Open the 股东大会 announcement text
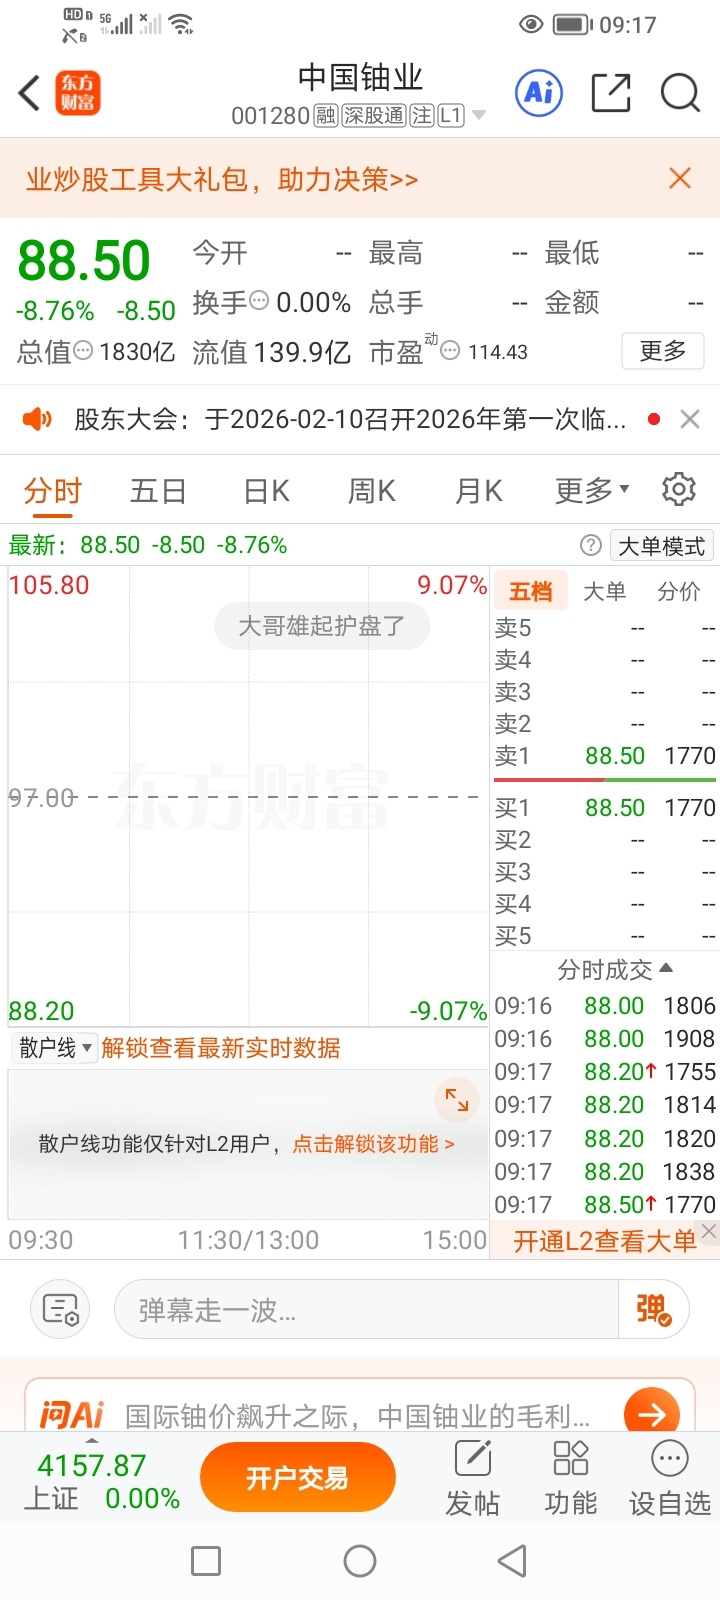 point(350,419)
